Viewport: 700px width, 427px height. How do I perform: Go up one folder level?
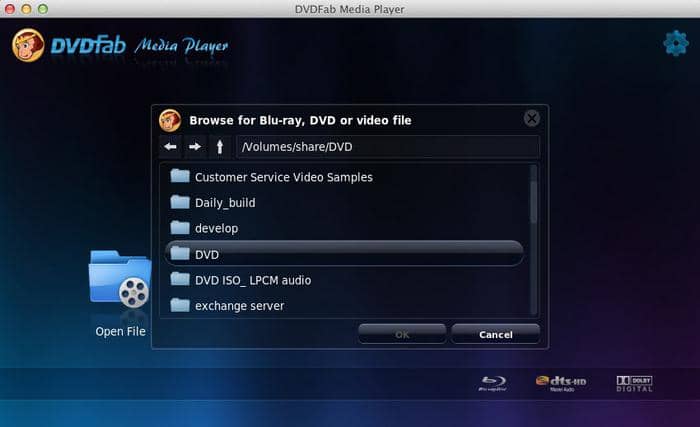pyautogui.click(x=220, y=147)
